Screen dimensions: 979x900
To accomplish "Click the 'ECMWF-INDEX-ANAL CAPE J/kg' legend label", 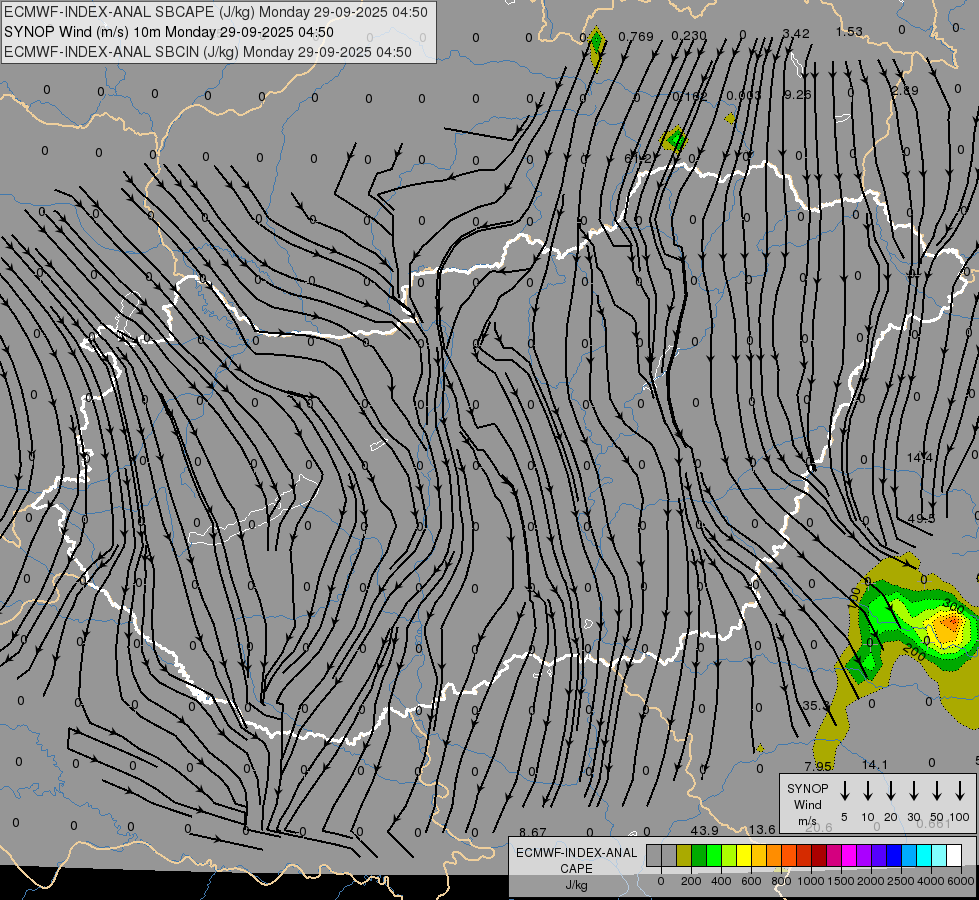I will point(576,868).
